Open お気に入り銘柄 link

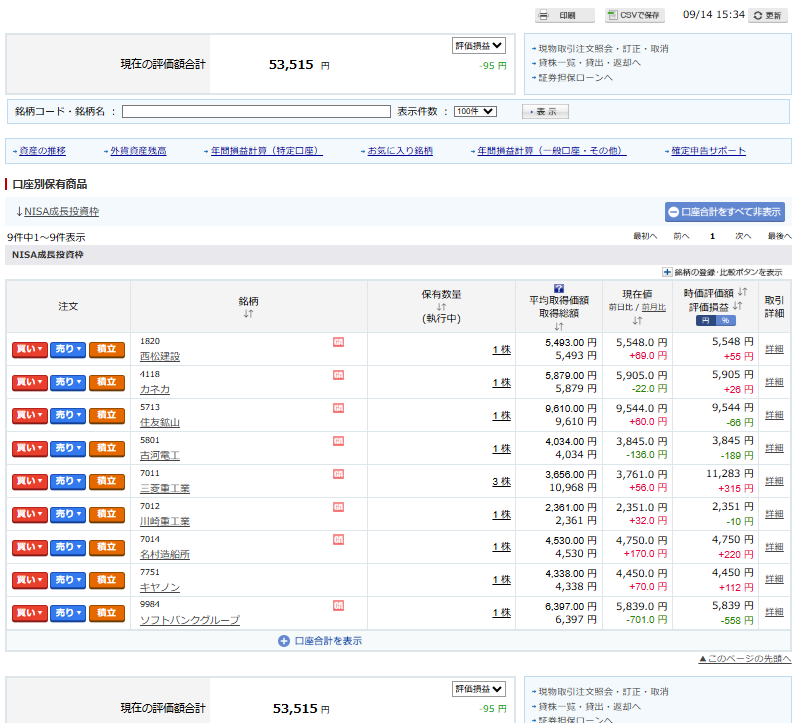(x=400, y=151)
